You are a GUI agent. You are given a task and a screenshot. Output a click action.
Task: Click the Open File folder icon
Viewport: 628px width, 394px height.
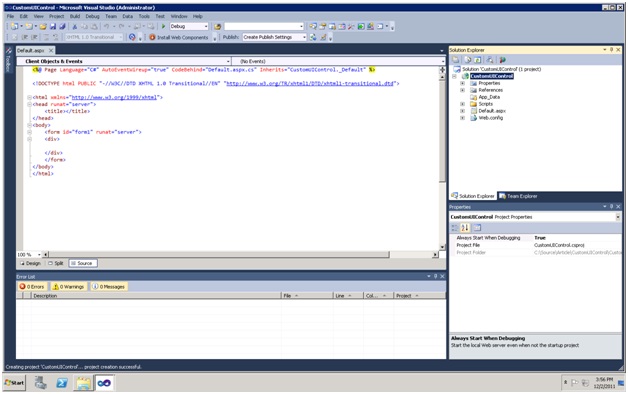(43, 26)
